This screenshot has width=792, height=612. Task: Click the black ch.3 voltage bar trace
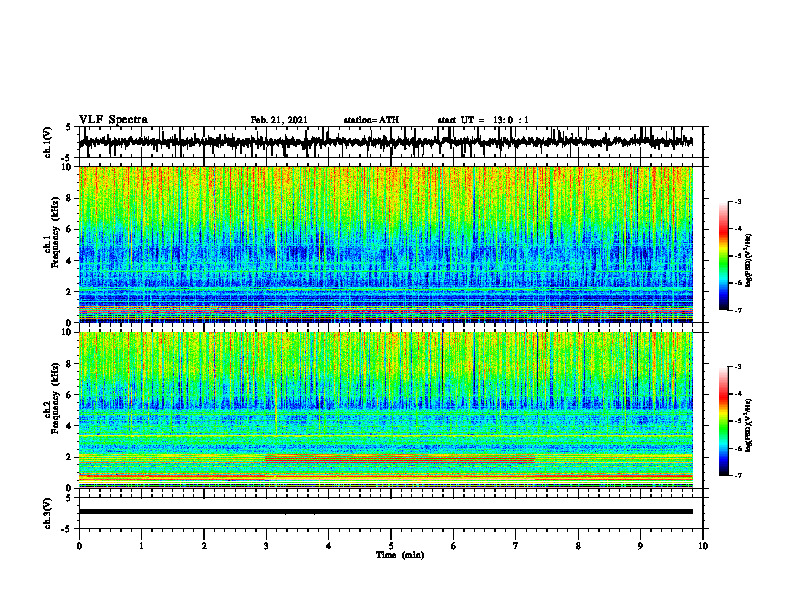coord(386,512)
